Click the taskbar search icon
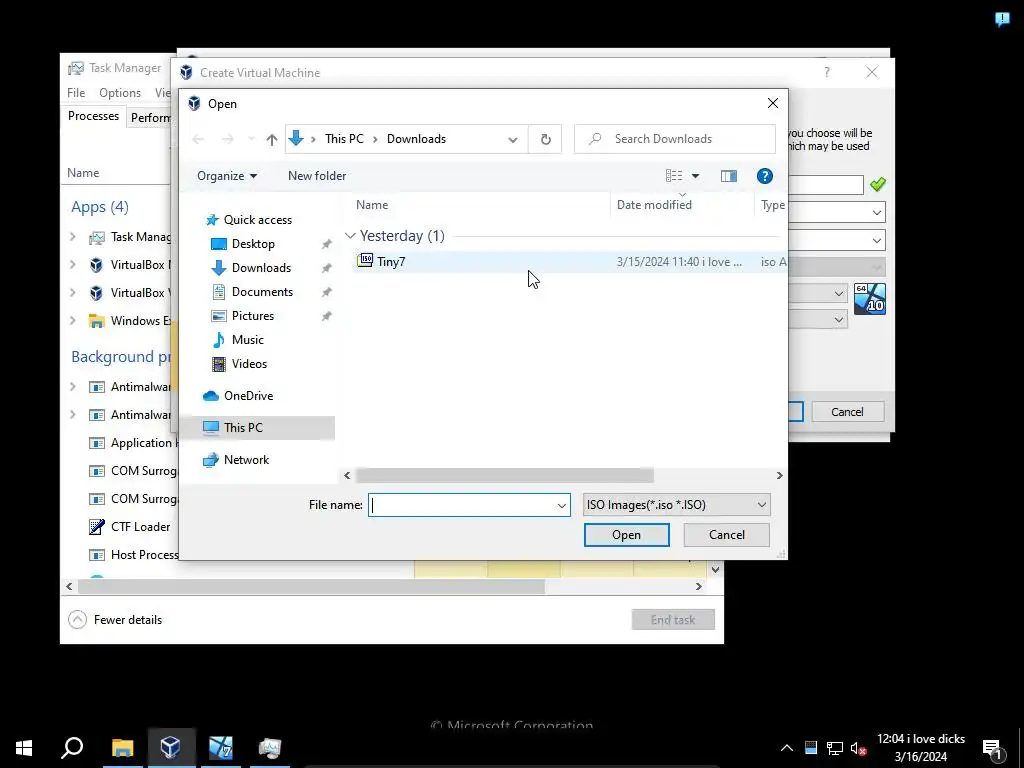1024x768 pixels. [x=72, y=748]
